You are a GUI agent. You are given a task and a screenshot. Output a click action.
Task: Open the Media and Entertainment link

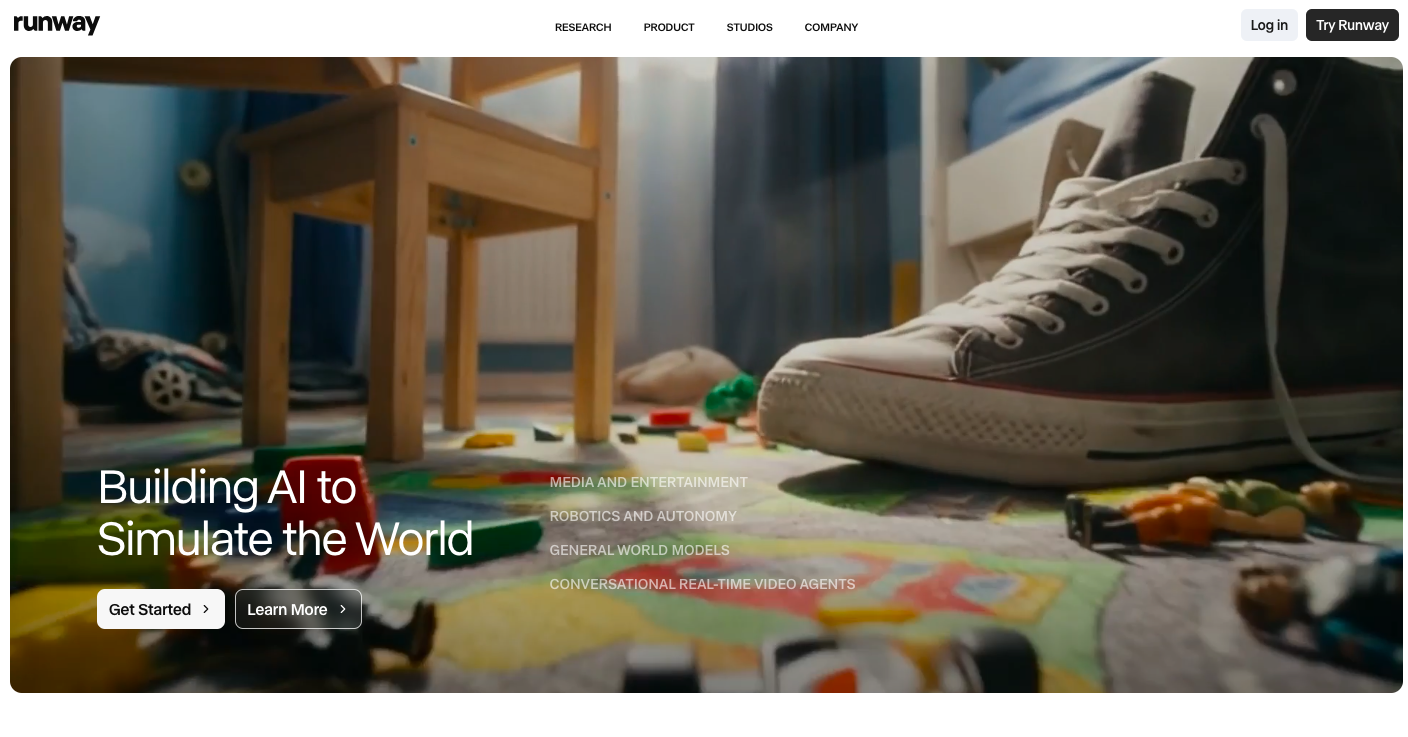click(x=648, y=482)
